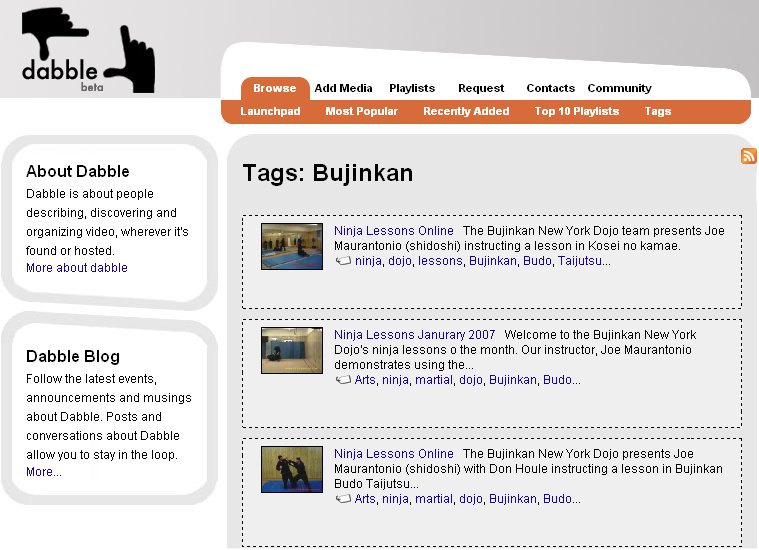This screenshot has height=550, width=759.
Task: Open the Add Media tab
Action: 343,88
